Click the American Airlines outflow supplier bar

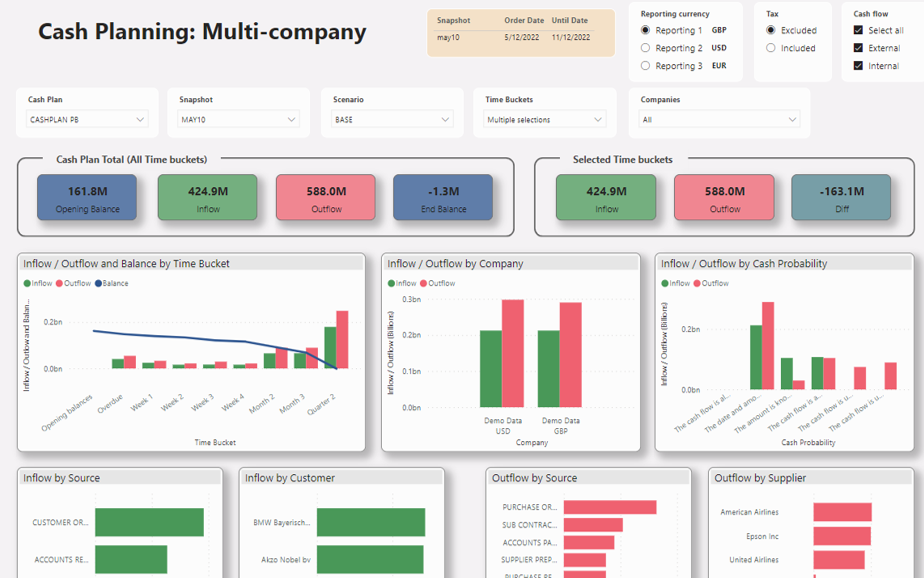pyautogui.click(x=842, y=512)
